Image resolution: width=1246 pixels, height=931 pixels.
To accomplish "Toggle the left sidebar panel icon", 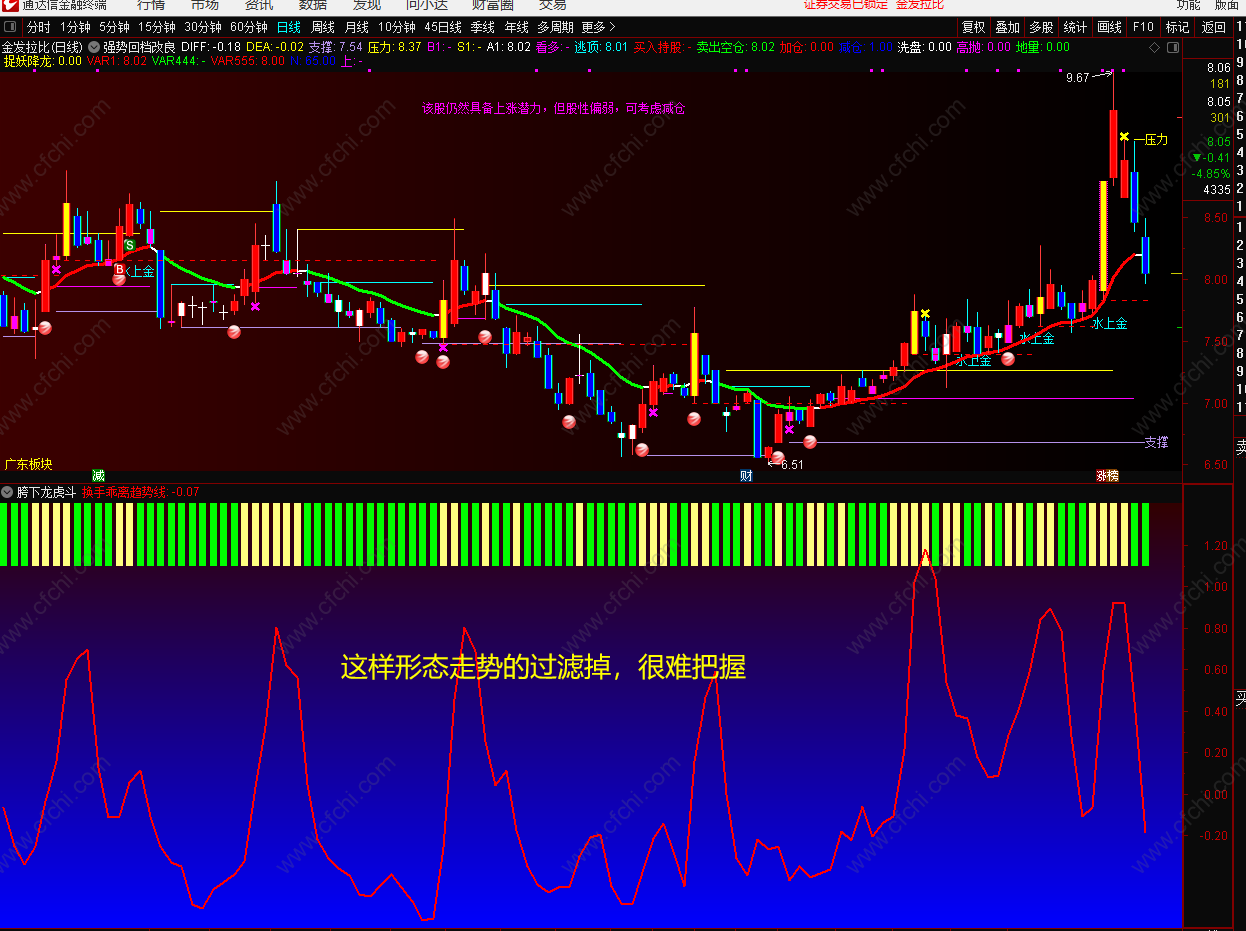I will 9,27.
